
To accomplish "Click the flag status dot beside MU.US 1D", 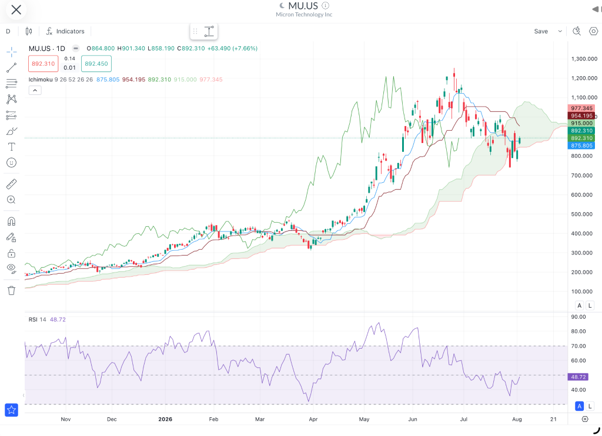I will point(76,48).
